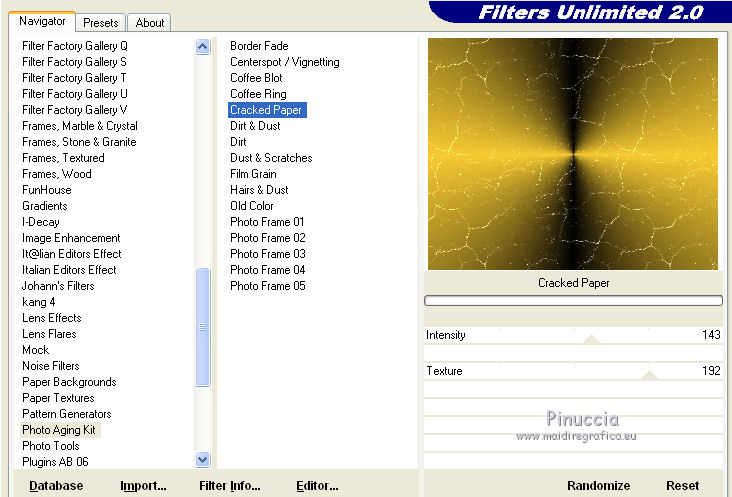Choose the Photo Frame 04 filter
This screenshot has height=497, width=732.
click(267, 270)
